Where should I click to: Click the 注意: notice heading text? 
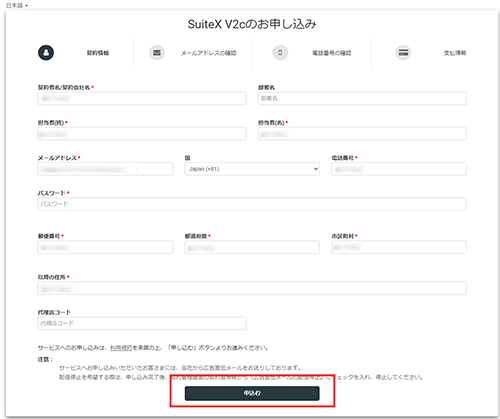(45, 359)
